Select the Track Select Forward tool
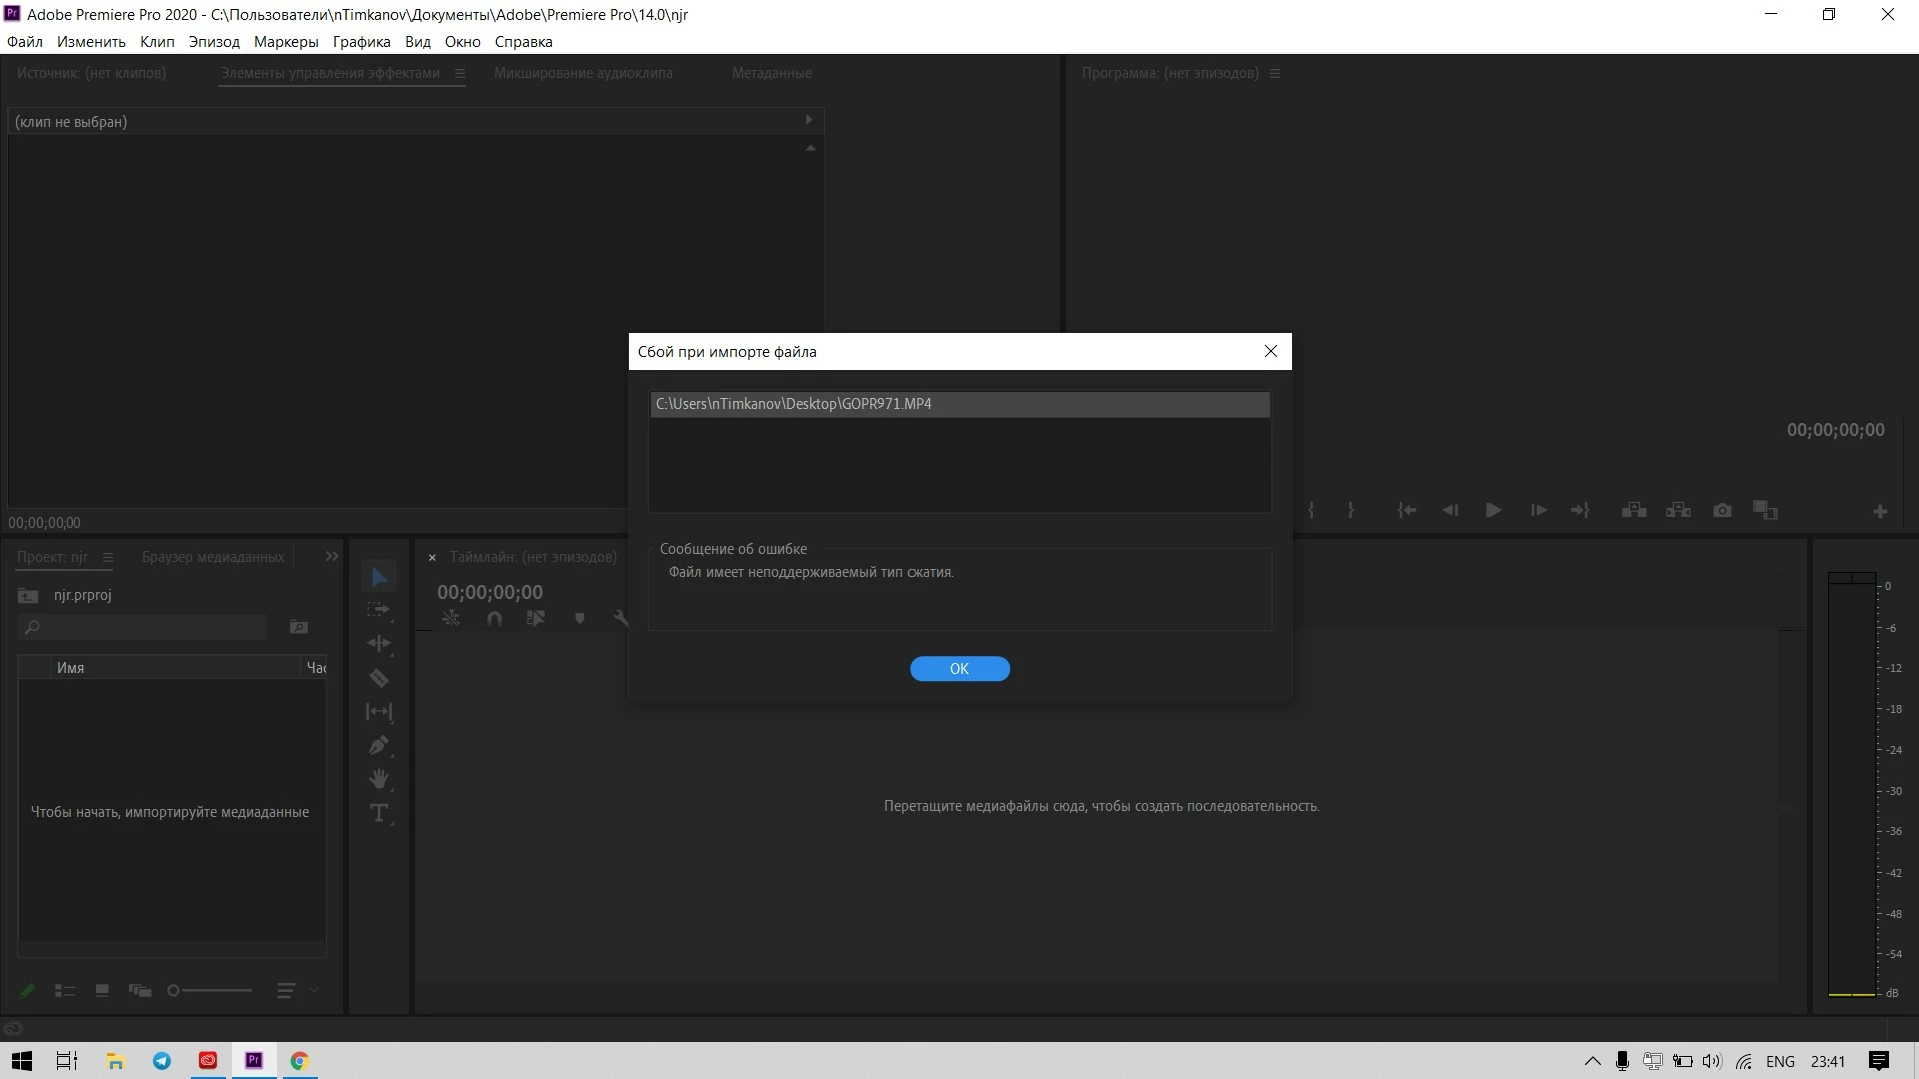Screen dimensions: 1919x1079 point(379,609)
